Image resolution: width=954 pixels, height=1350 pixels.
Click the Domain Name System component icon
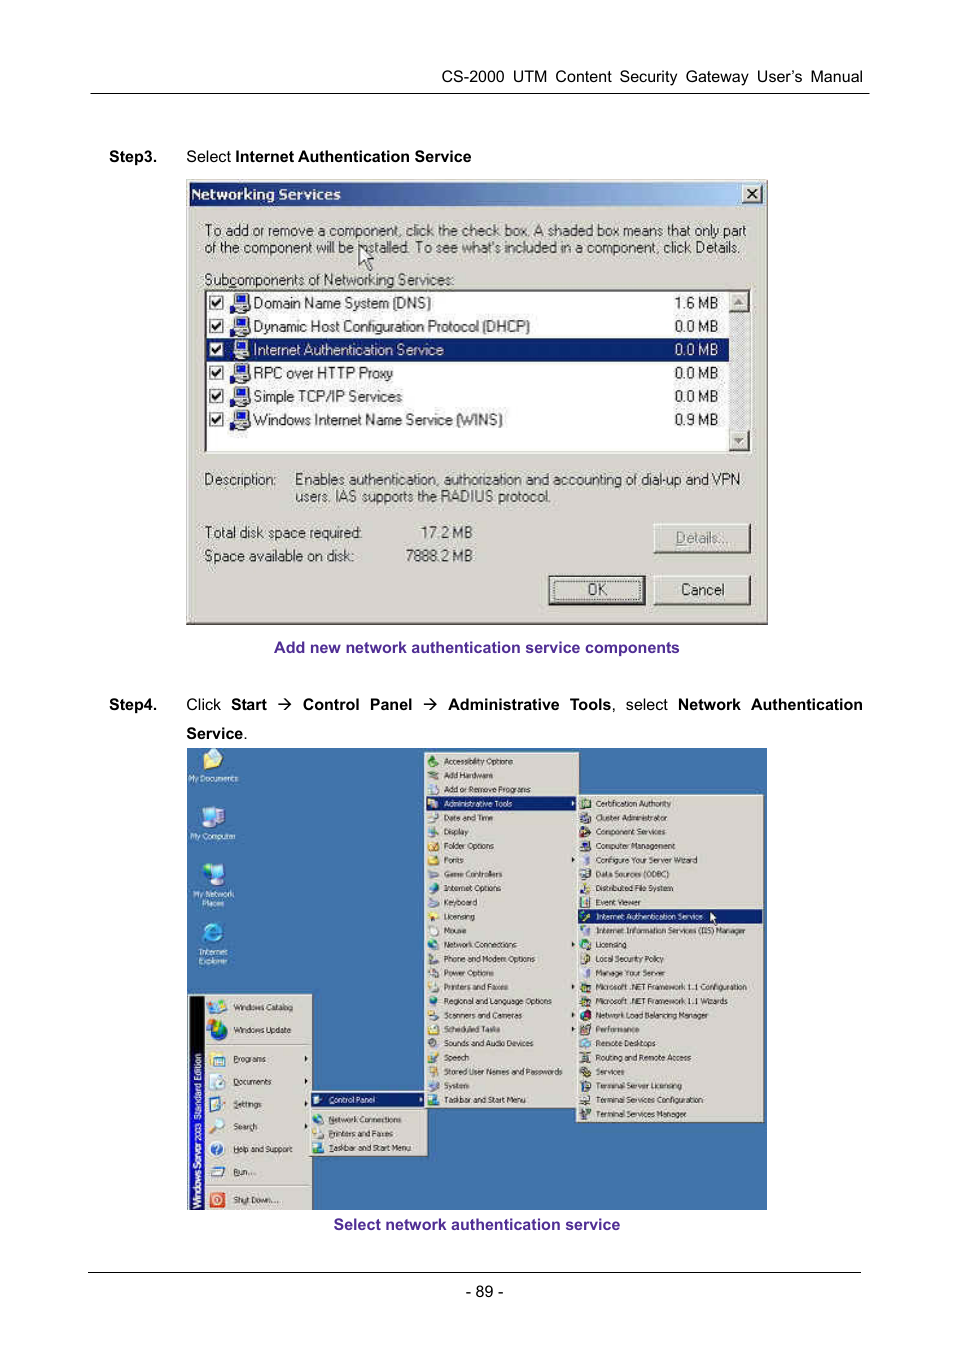[x=240, y=303]
